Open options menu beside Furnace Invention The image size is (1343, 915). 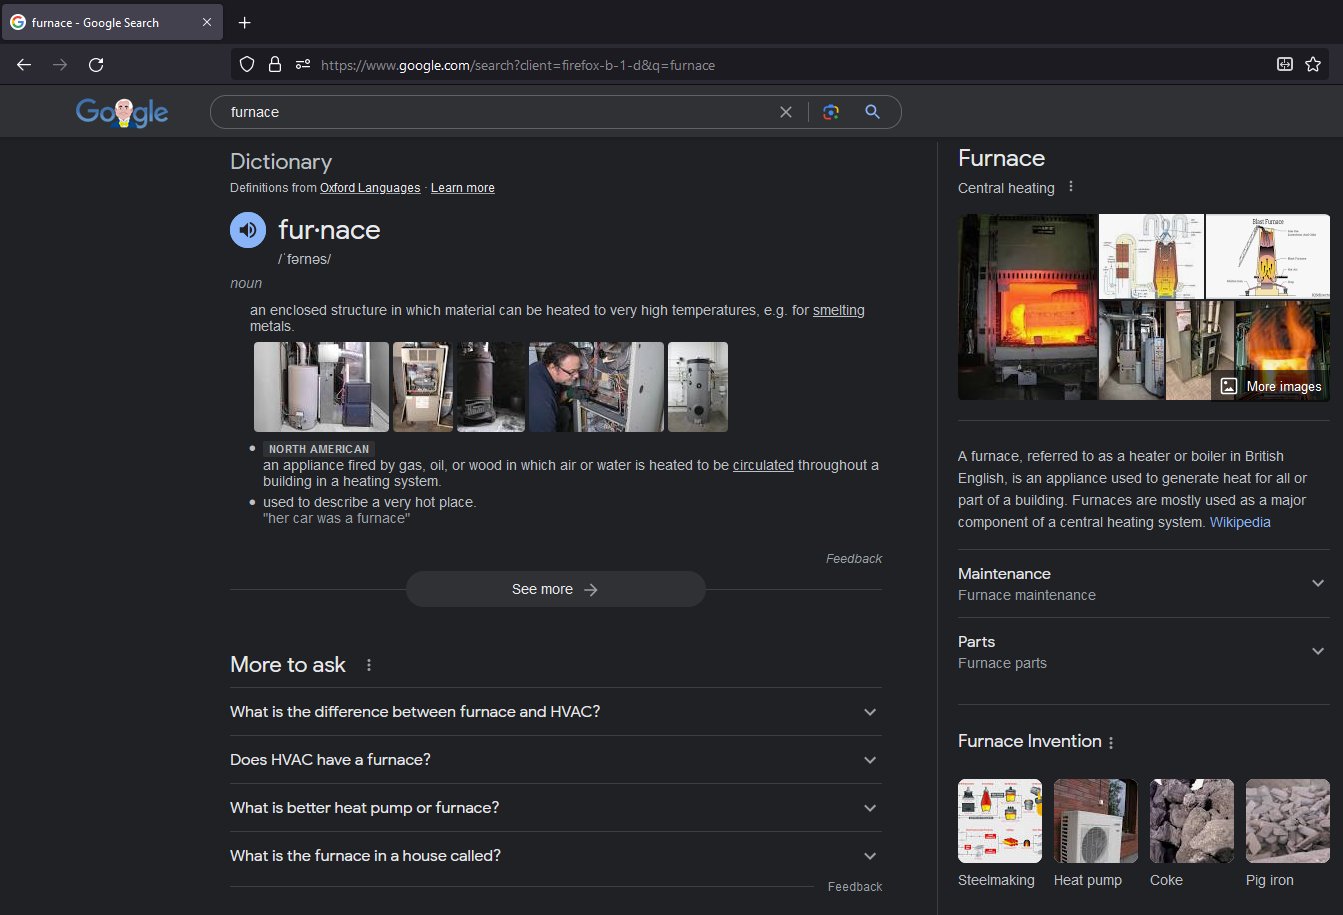(x=1111, y=742)
